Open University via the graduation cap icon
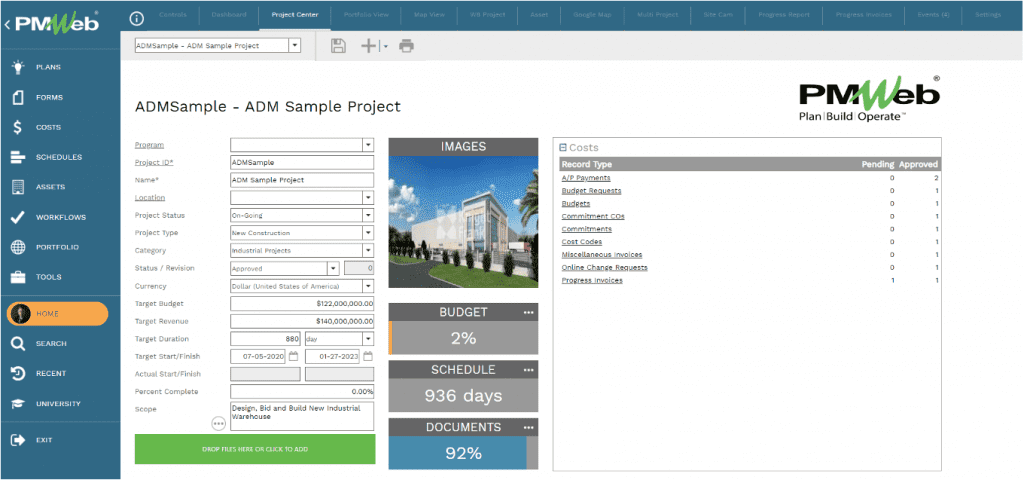 18,404
